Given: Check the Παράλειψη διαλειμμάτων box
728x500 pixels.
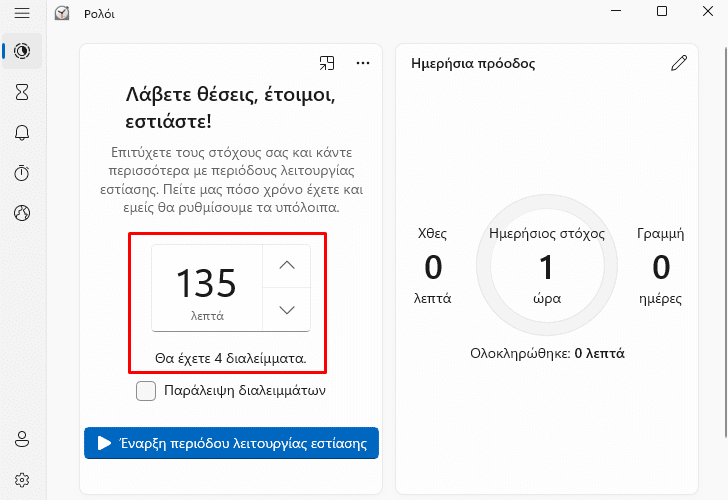Looking at the screenshot, I should (146, 390).
